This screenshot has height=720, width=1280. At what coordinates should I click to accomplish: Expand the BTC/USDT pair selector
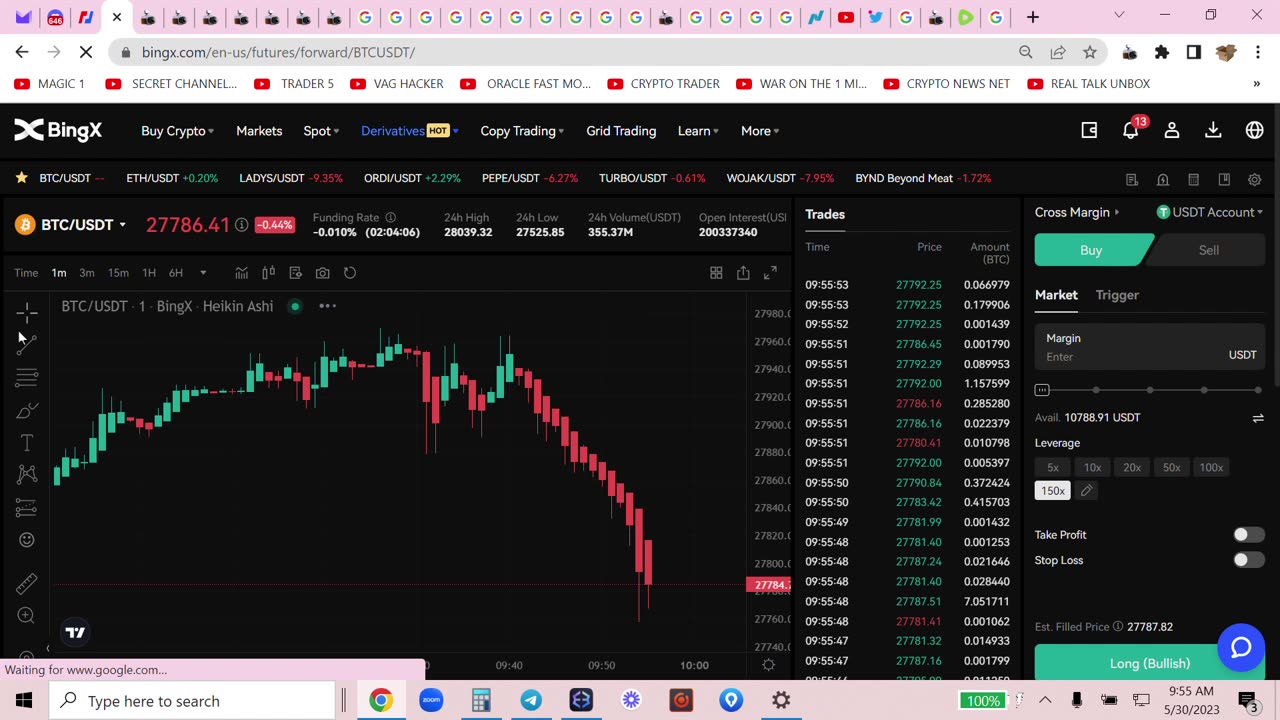click(84, 225)
